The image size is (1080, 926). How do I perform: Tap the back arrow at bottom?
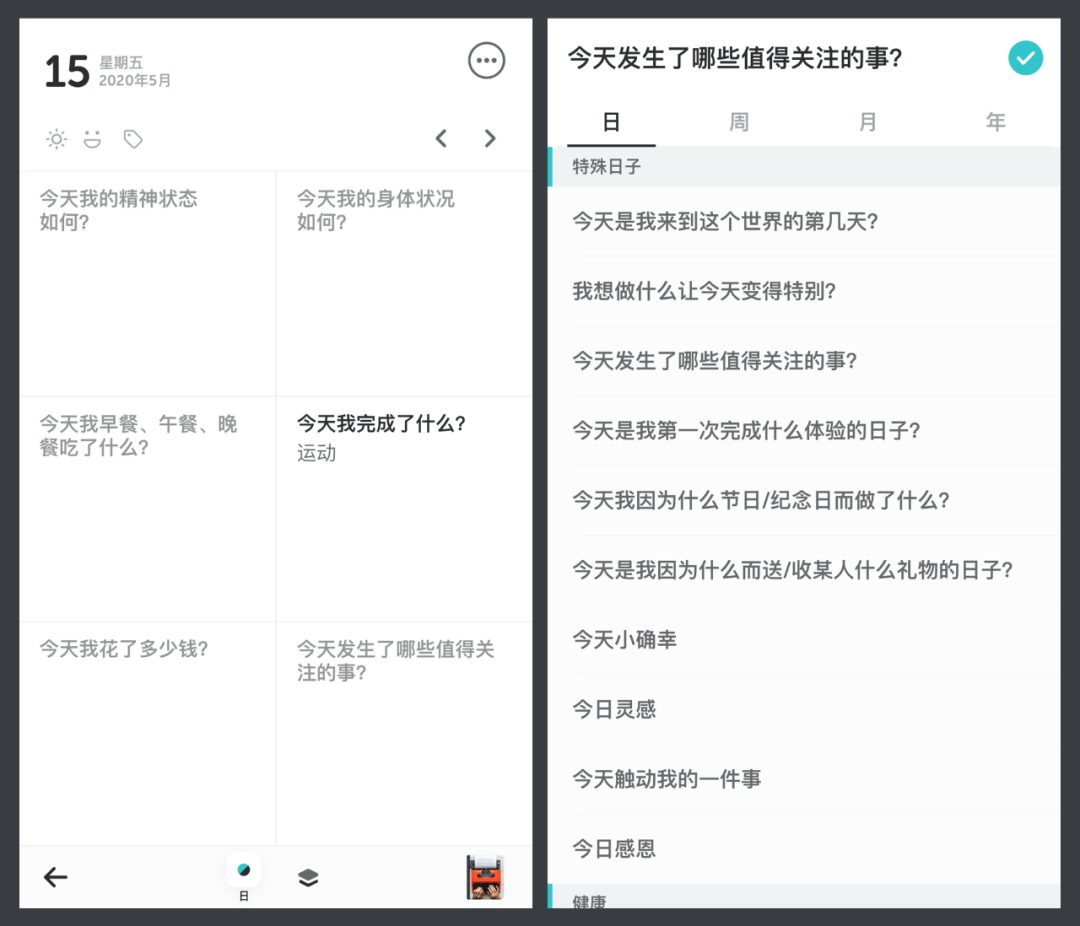(56, 877)
